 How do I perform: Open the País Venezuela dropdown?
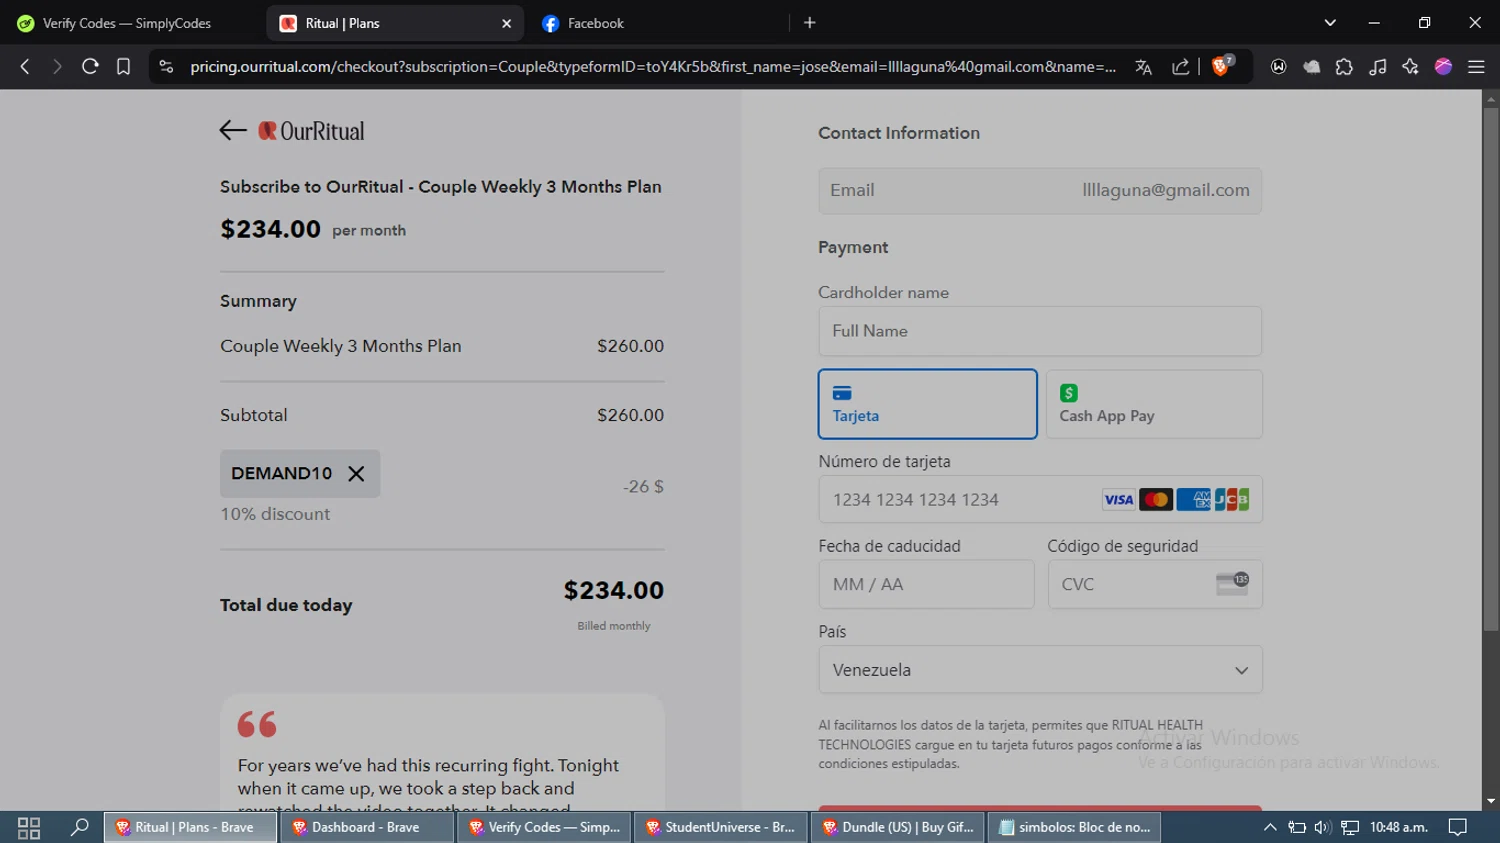[1040, 670]
